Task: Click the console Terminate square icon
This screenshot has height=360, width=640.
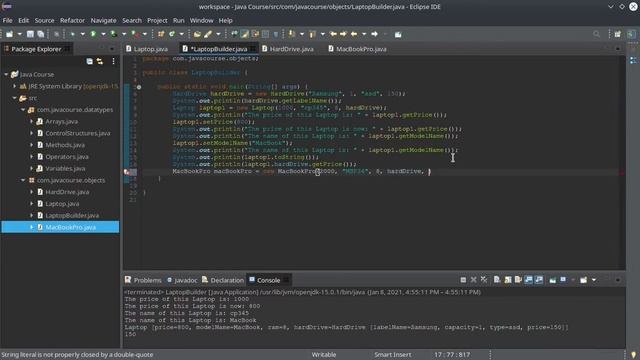Action: point(463,280)
